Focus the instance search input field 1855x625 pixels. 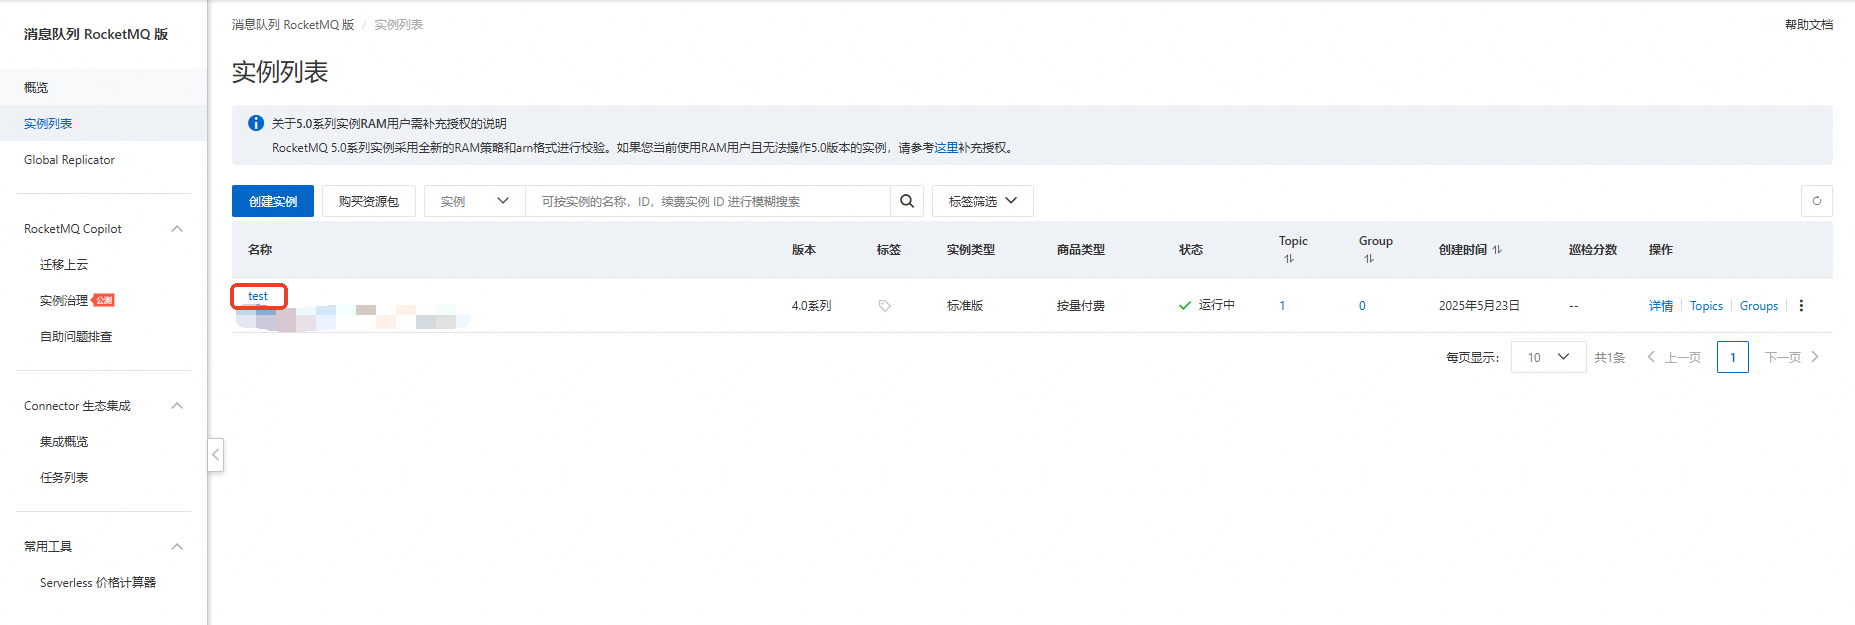[x=708, y=201]
